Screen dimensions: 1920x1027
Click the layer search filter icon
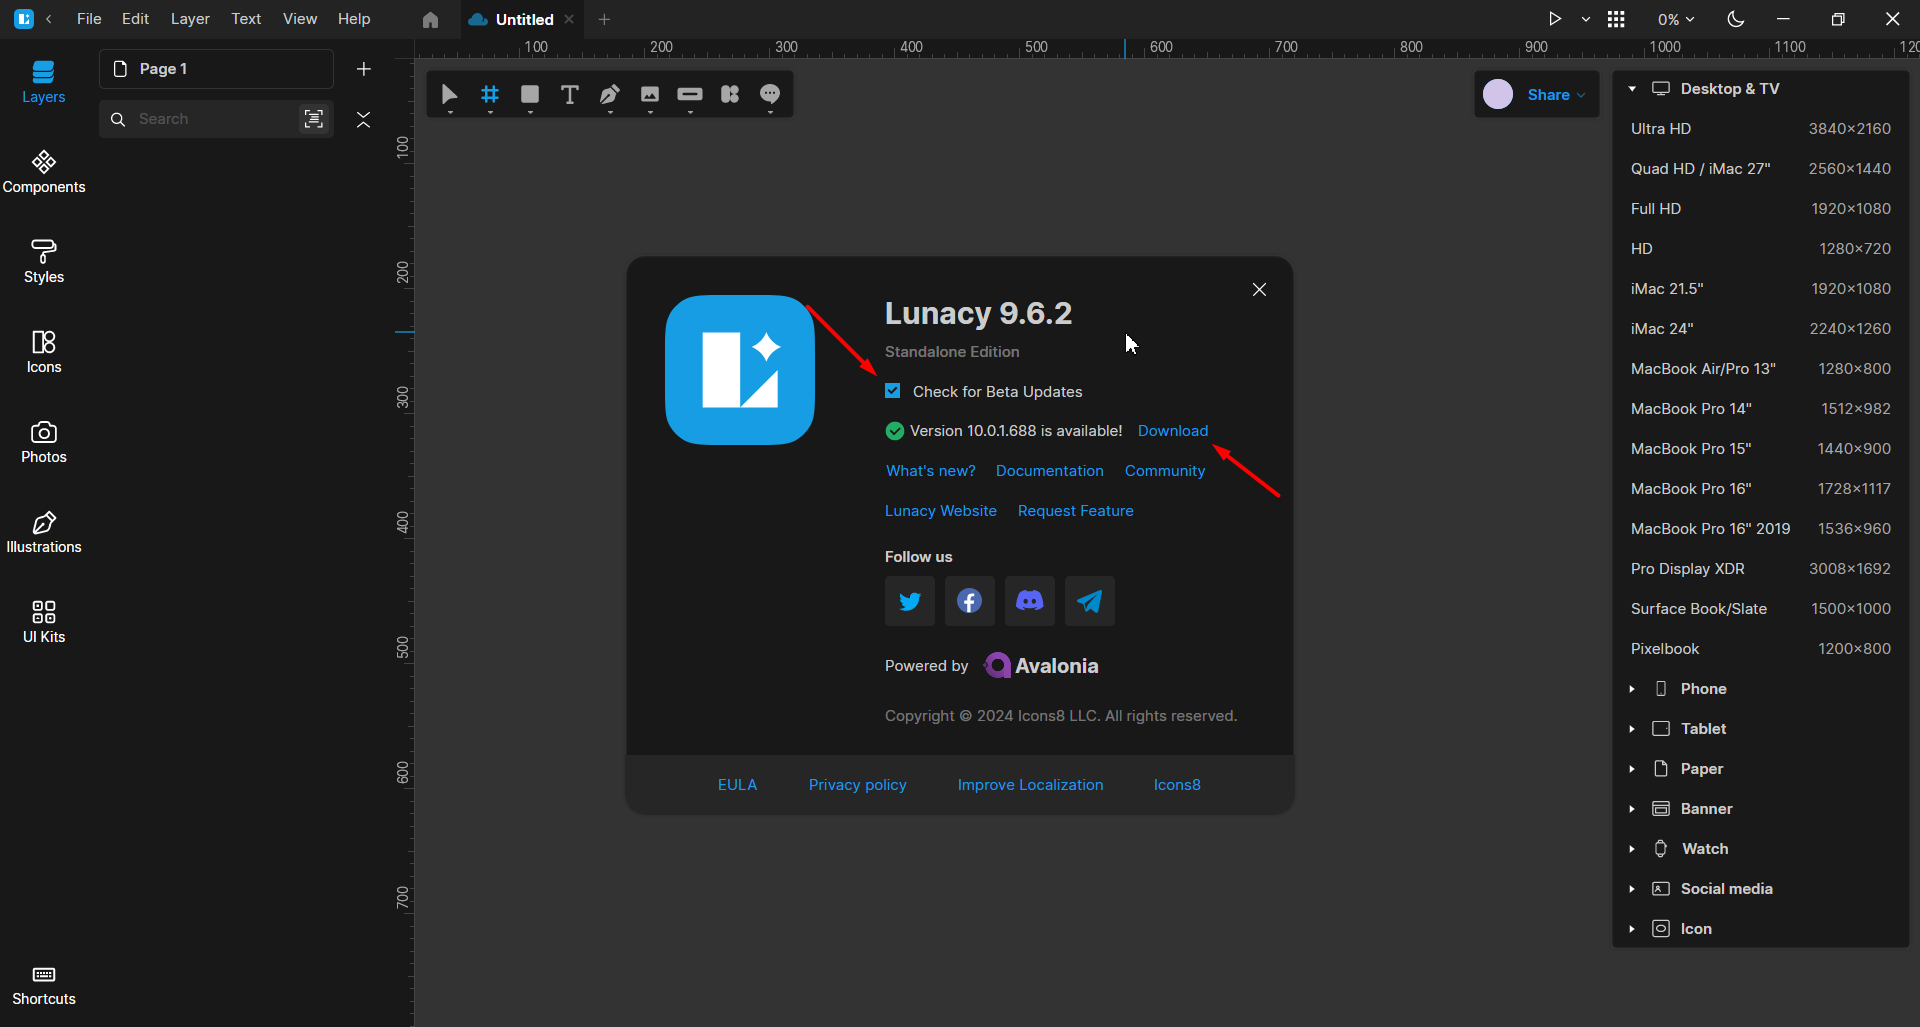point(314,119)
